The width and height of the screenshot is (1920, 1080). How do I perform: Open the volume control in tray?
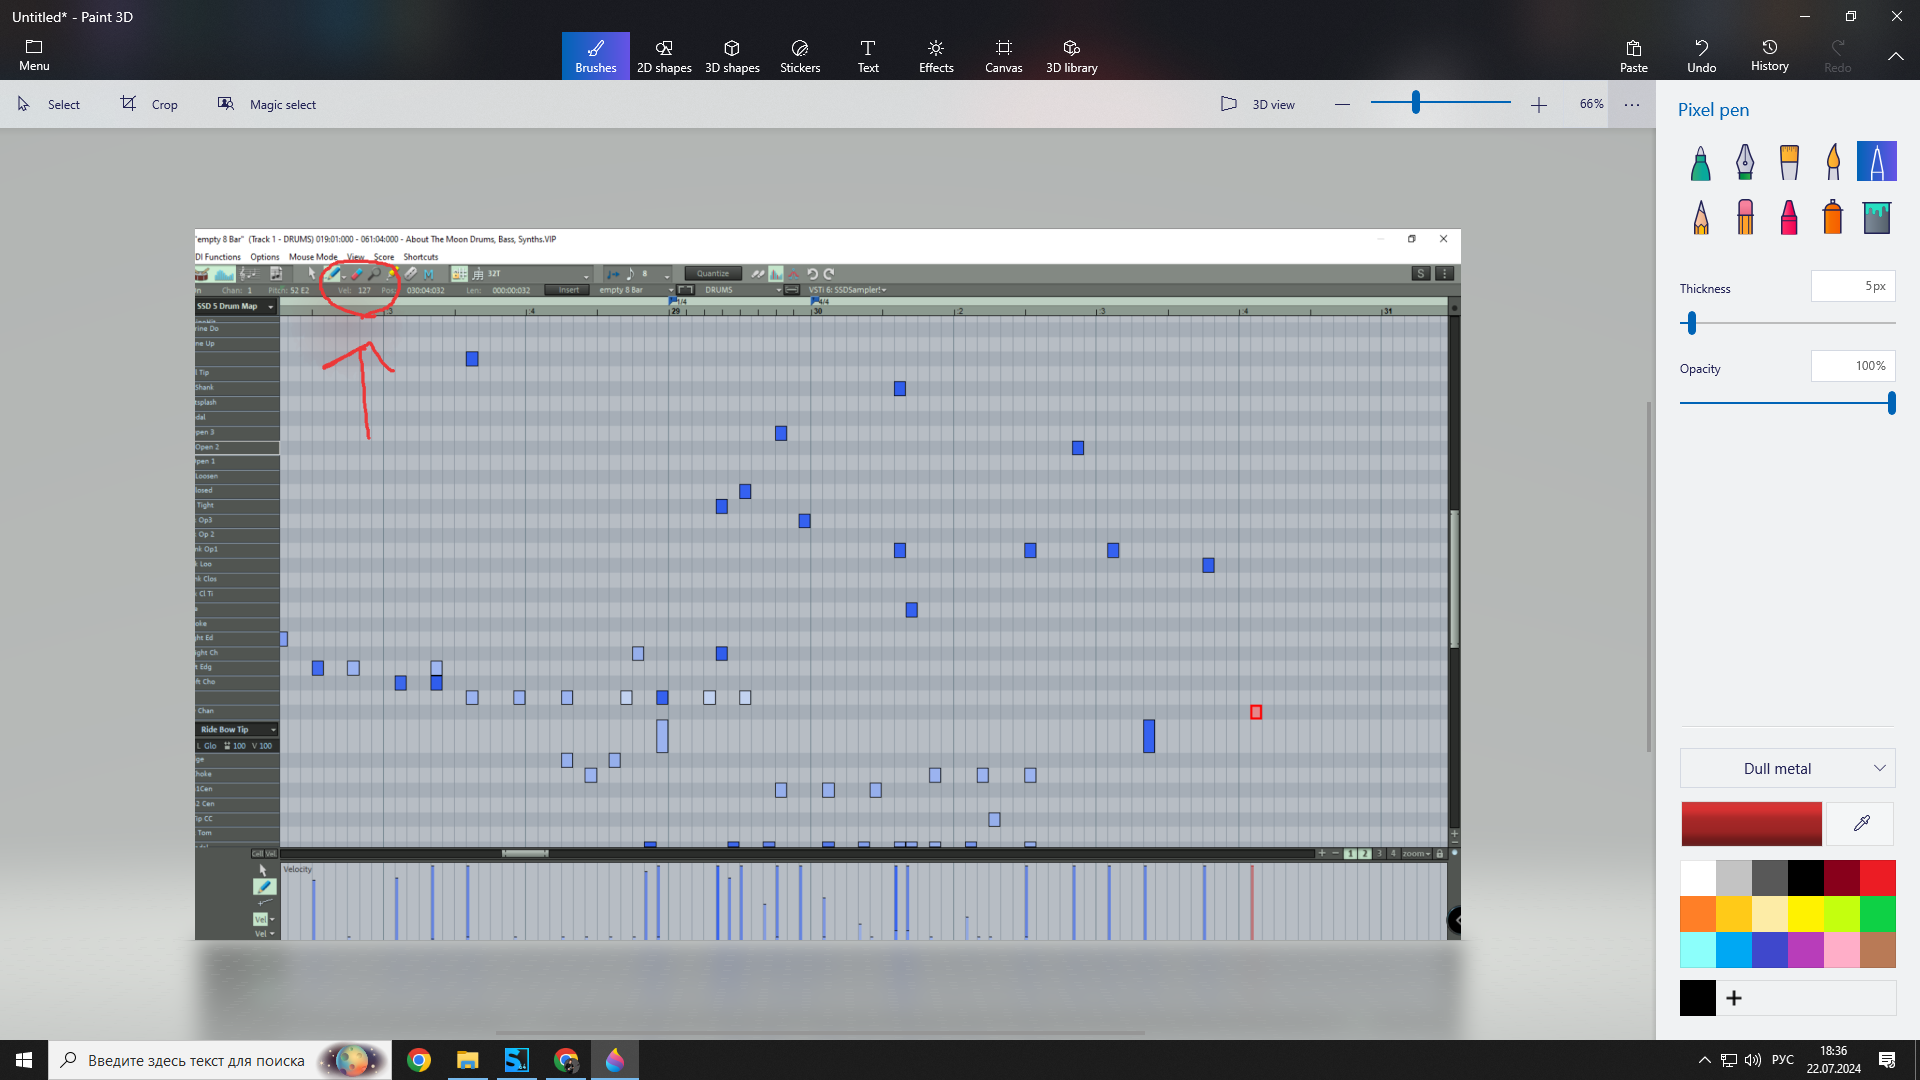pyautogui.click(x=1753, y=1060)
